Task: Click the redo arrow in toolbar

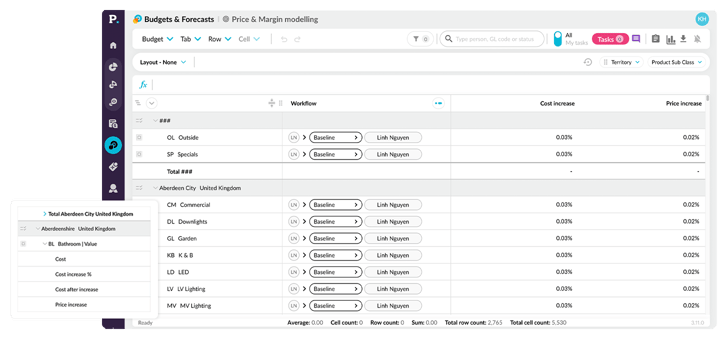Action: (298, 39)
